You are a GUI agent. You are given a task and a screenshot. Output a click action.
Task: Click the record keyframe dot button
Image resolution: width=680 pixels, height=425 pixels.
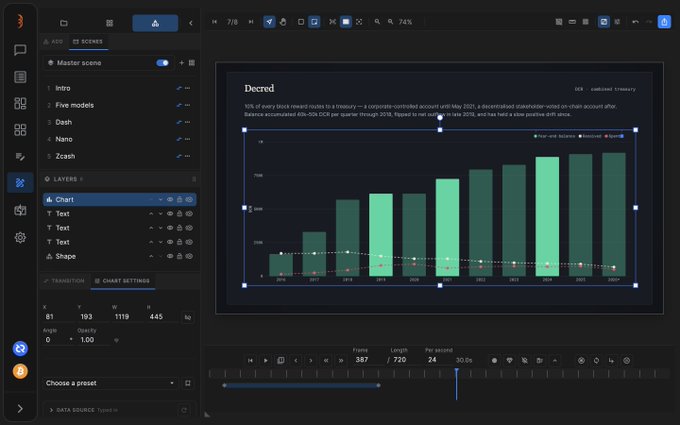coord(494,360)
